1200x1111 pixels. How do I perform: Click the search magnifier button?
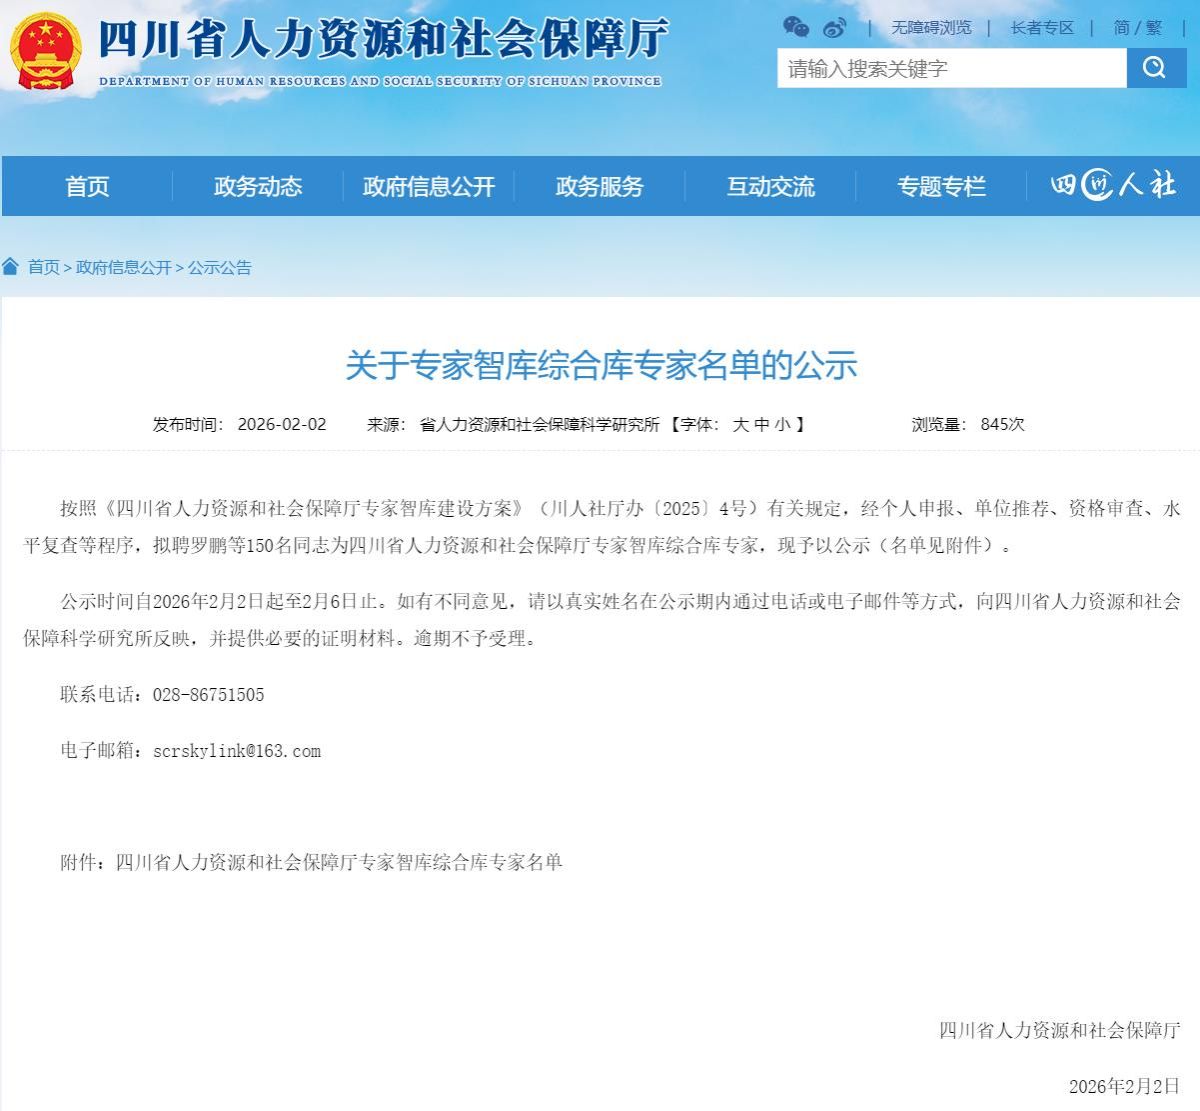[1155, 68]
